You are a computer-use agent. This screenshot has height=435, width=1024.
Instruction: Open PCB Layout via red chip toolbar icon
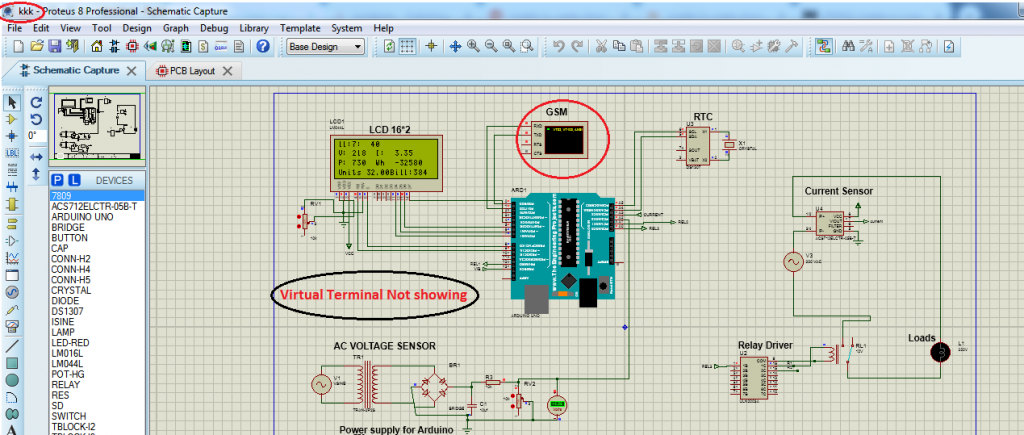point(133,46)
